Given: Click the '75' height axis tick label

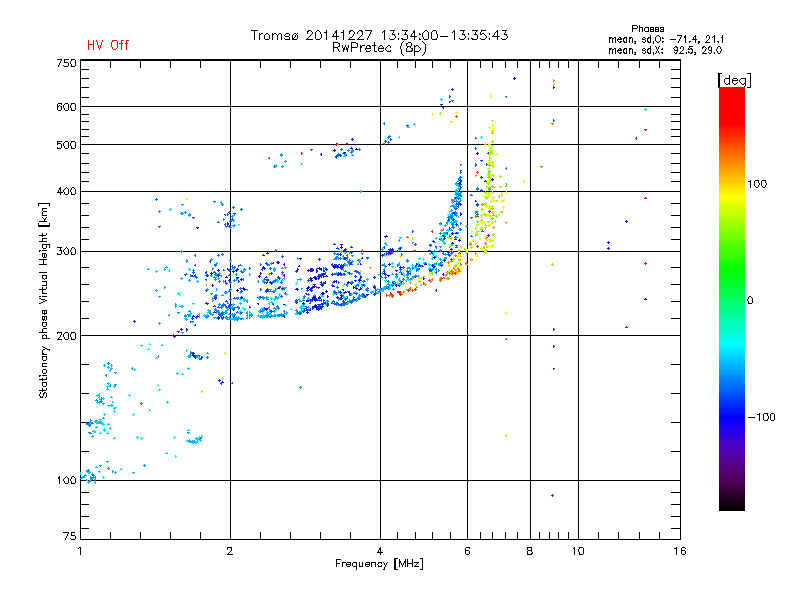Looking at the screenshot, I should pos(70,536).
